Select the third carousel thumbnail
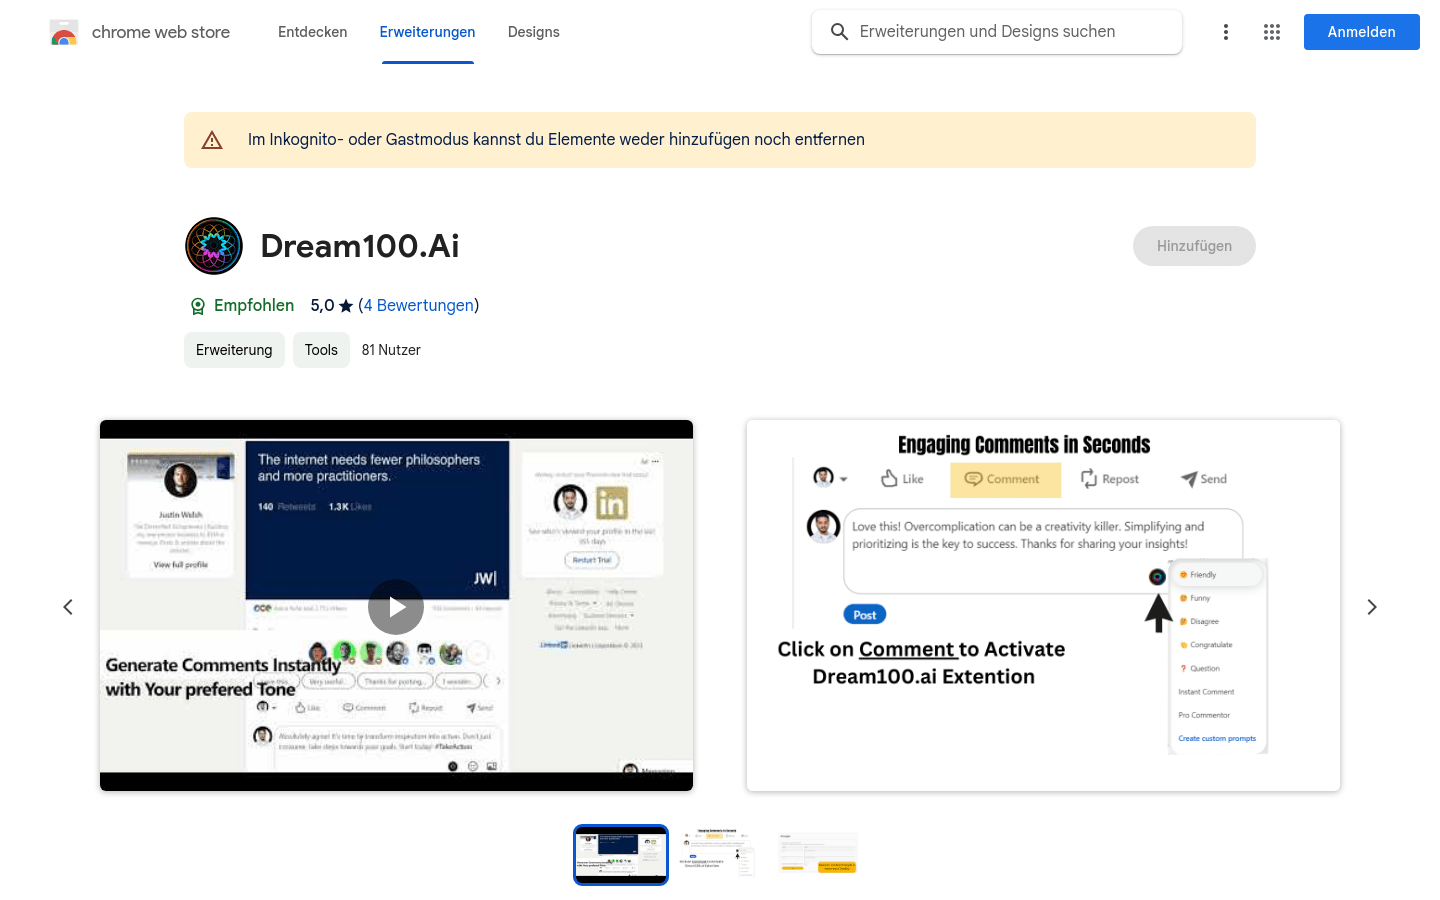The width and height of the screenshot is (1440, 900). pos(817,855)
